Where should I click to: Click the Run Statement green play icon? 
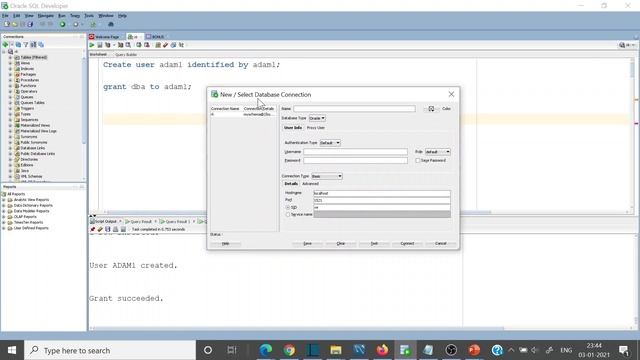pyautogui.click(x=92, y=45)
